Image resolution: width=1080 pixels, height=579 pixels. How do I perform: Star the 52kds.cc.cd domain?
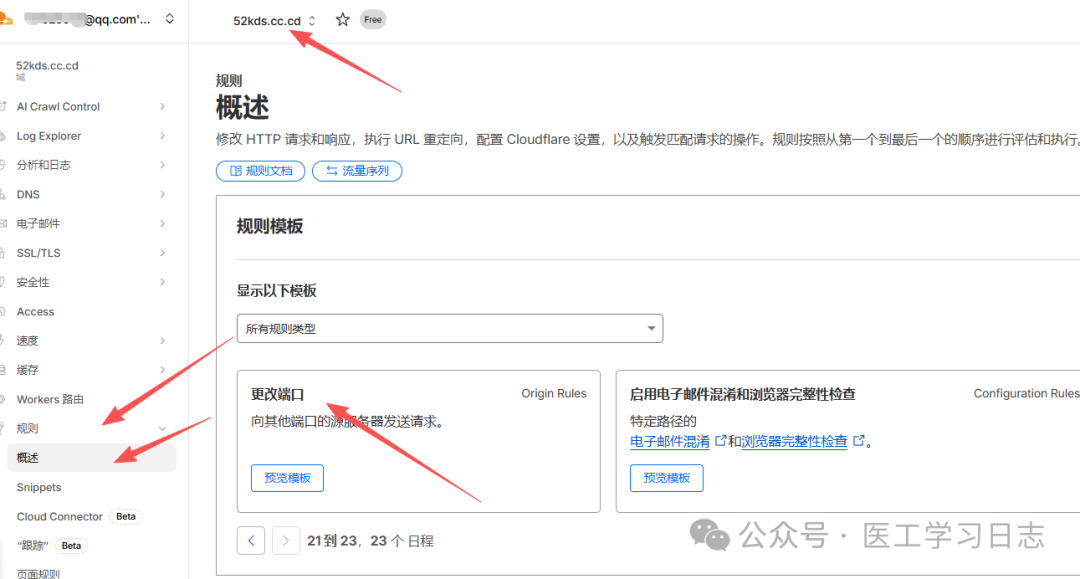343,20
